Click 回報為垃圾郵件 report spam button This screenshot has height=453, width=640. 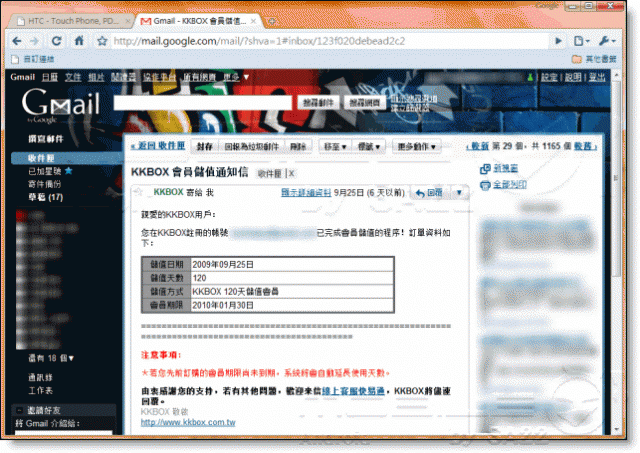click(x=251, y=147)
